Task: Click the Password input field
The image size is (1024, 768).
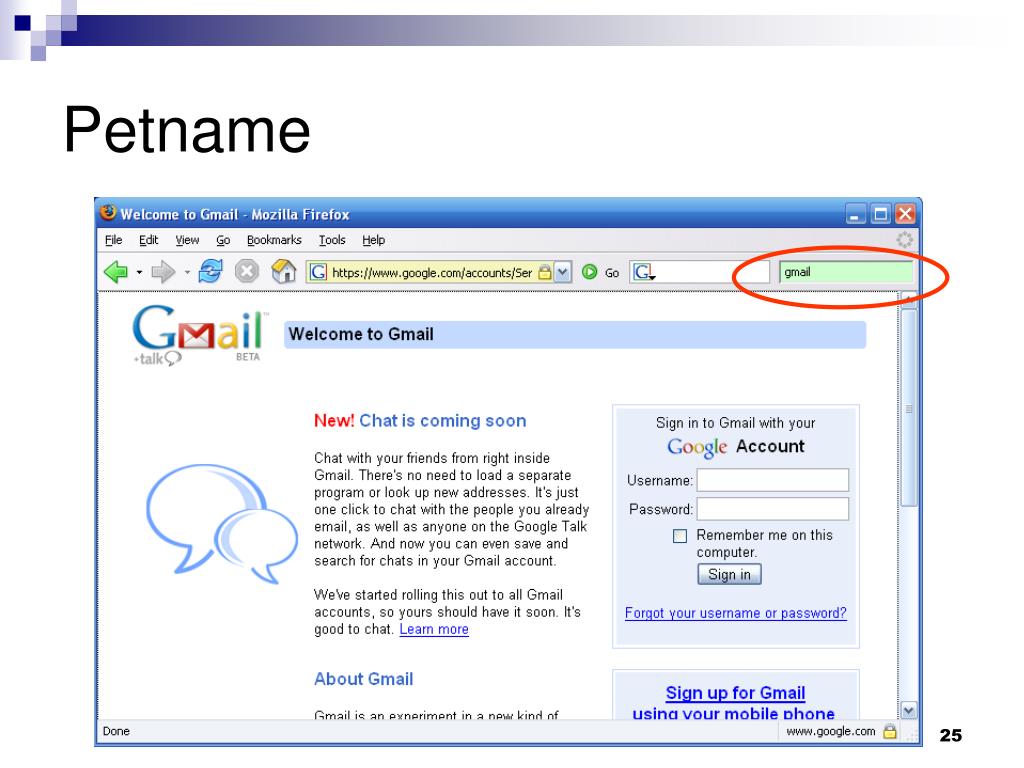Action: [773, 509]
